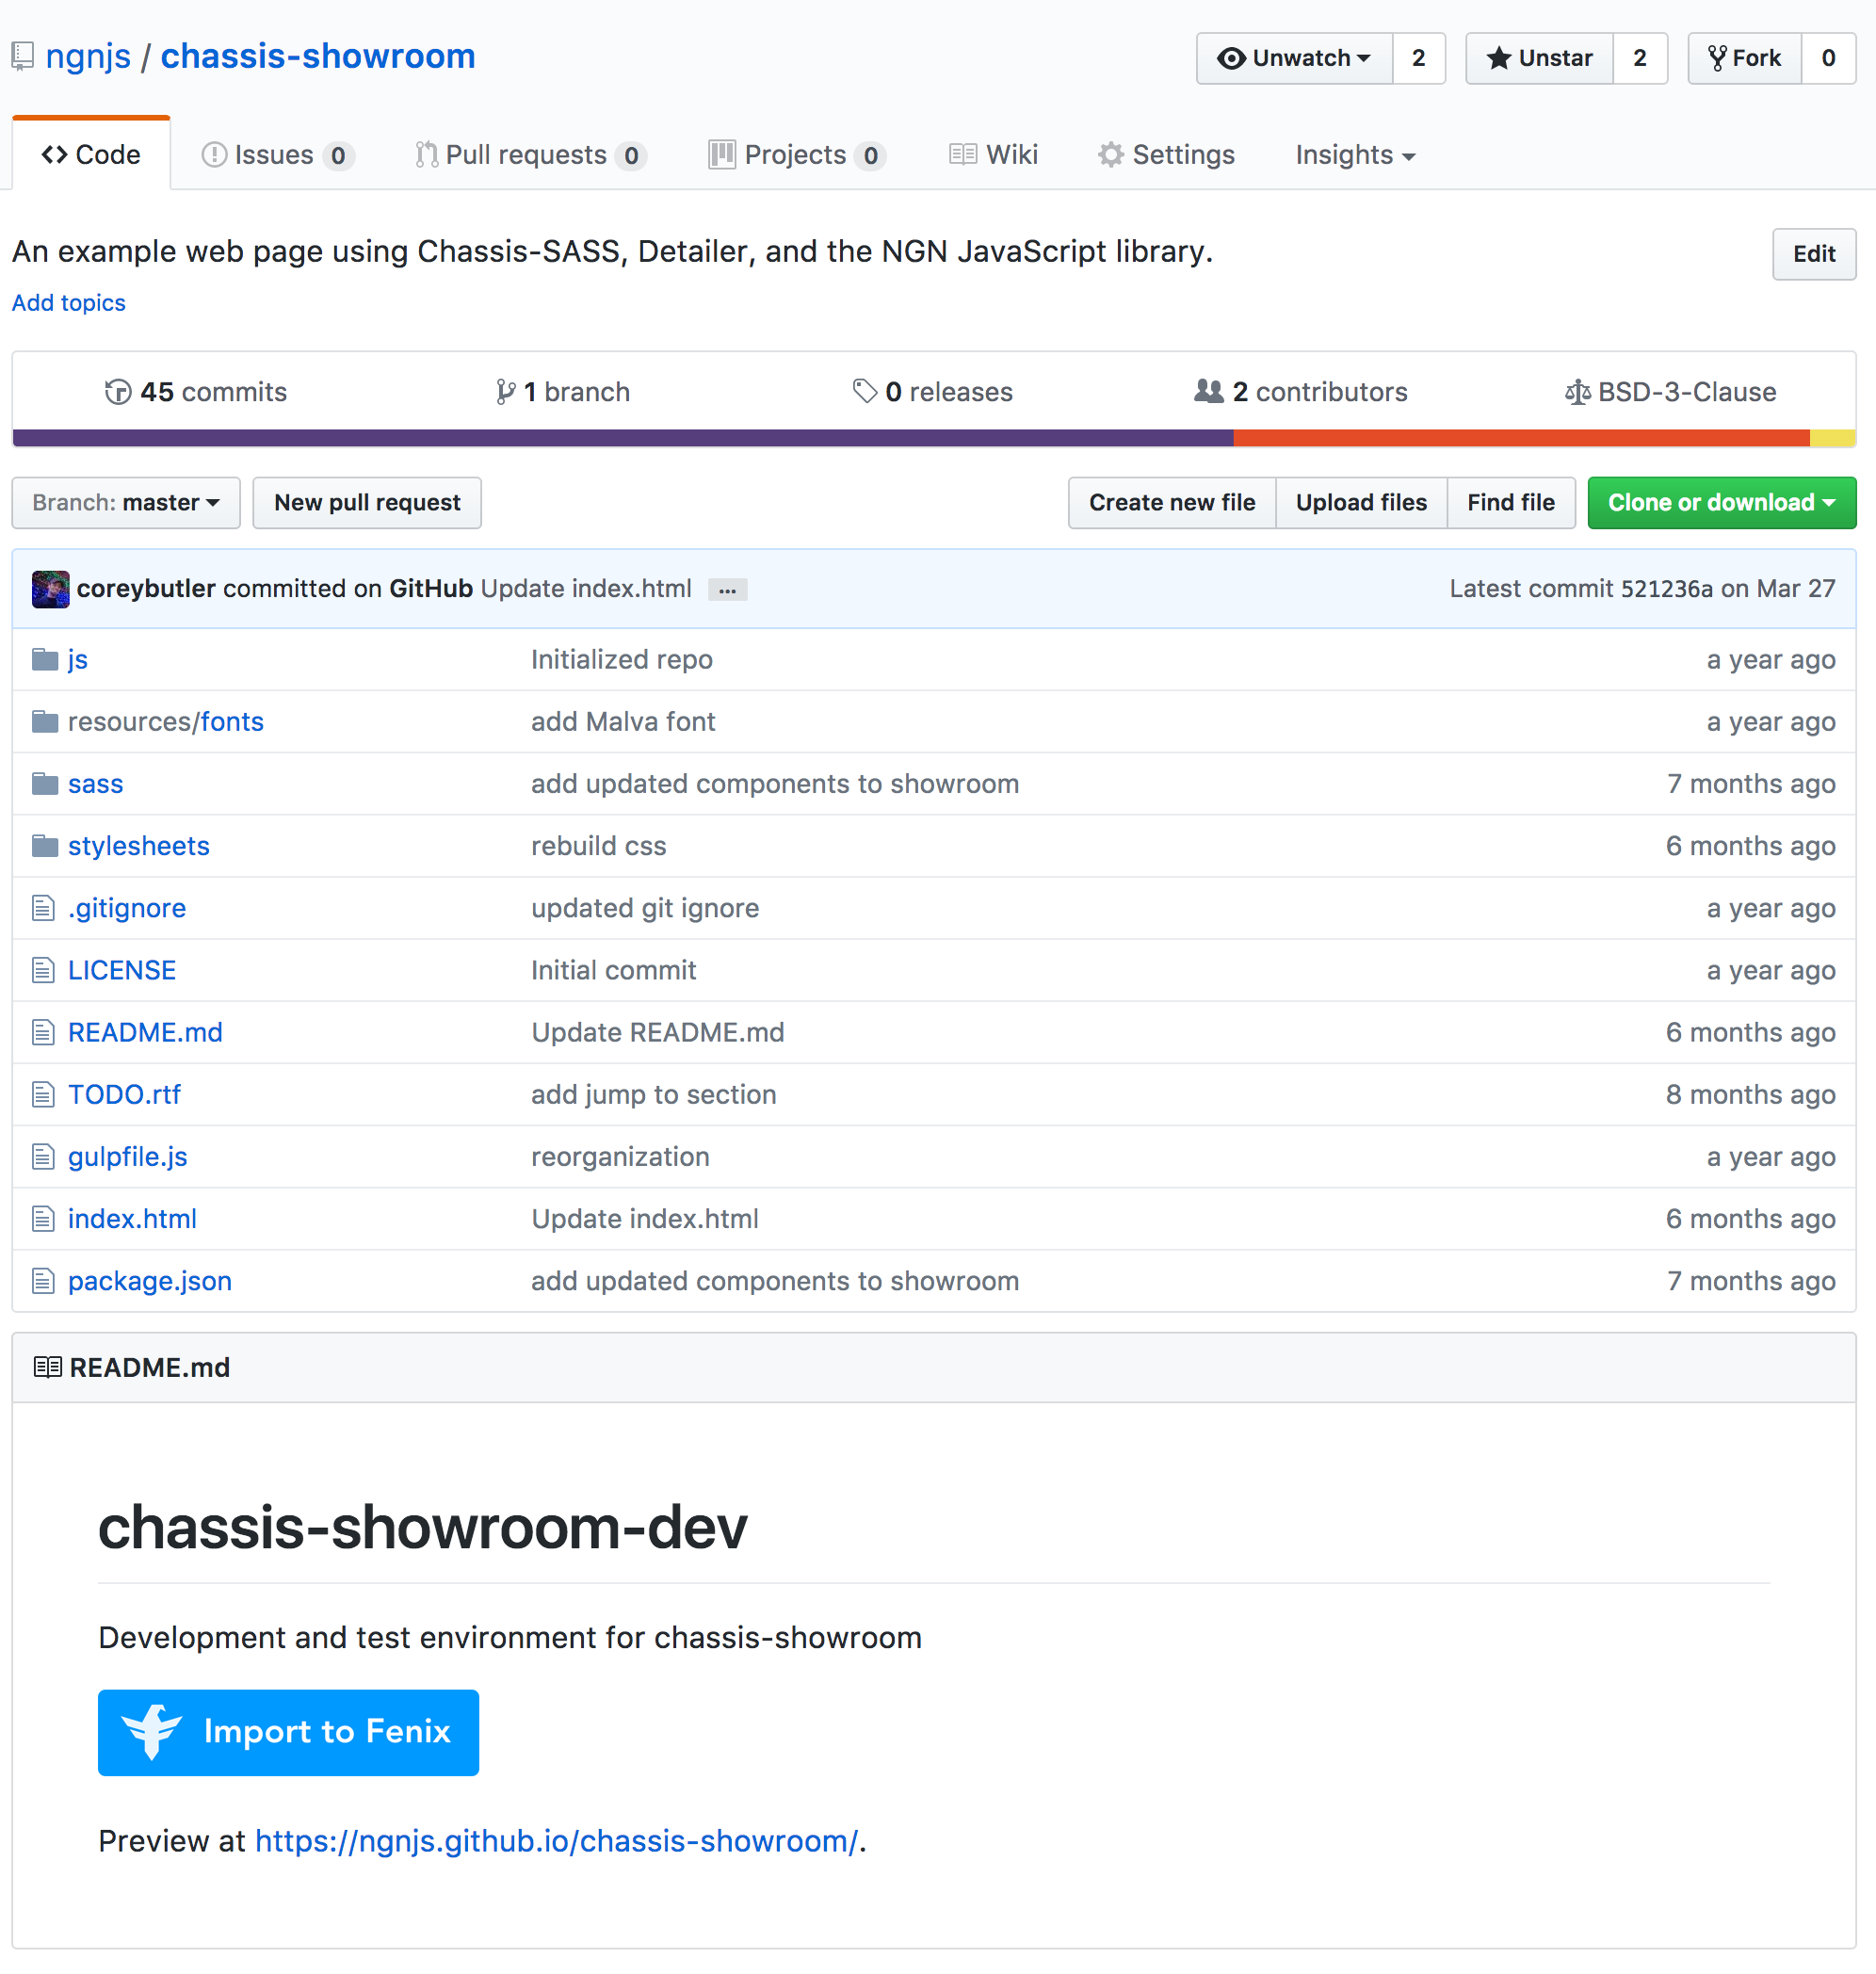Viewport: 1876px width, 1974px height.
Task: Open the chassis-showroom preview link
Action: point(557,1840)
